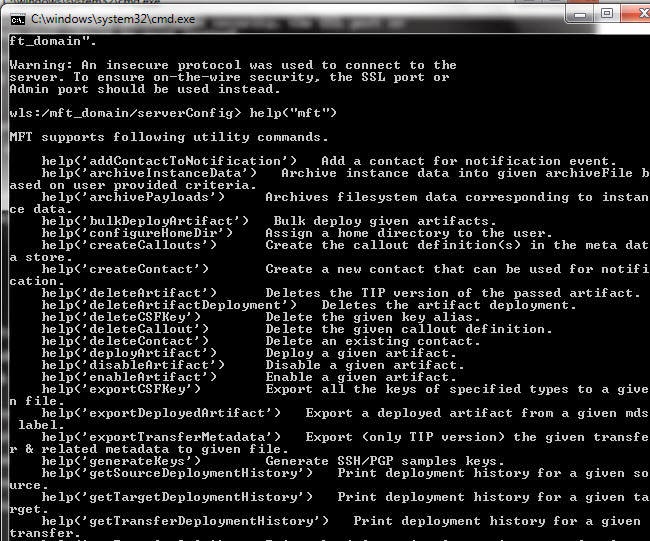Click description 'Deploy a given artifact.'
The width and height of the screenshot is (650, 541).
click(x=361, y=353)
